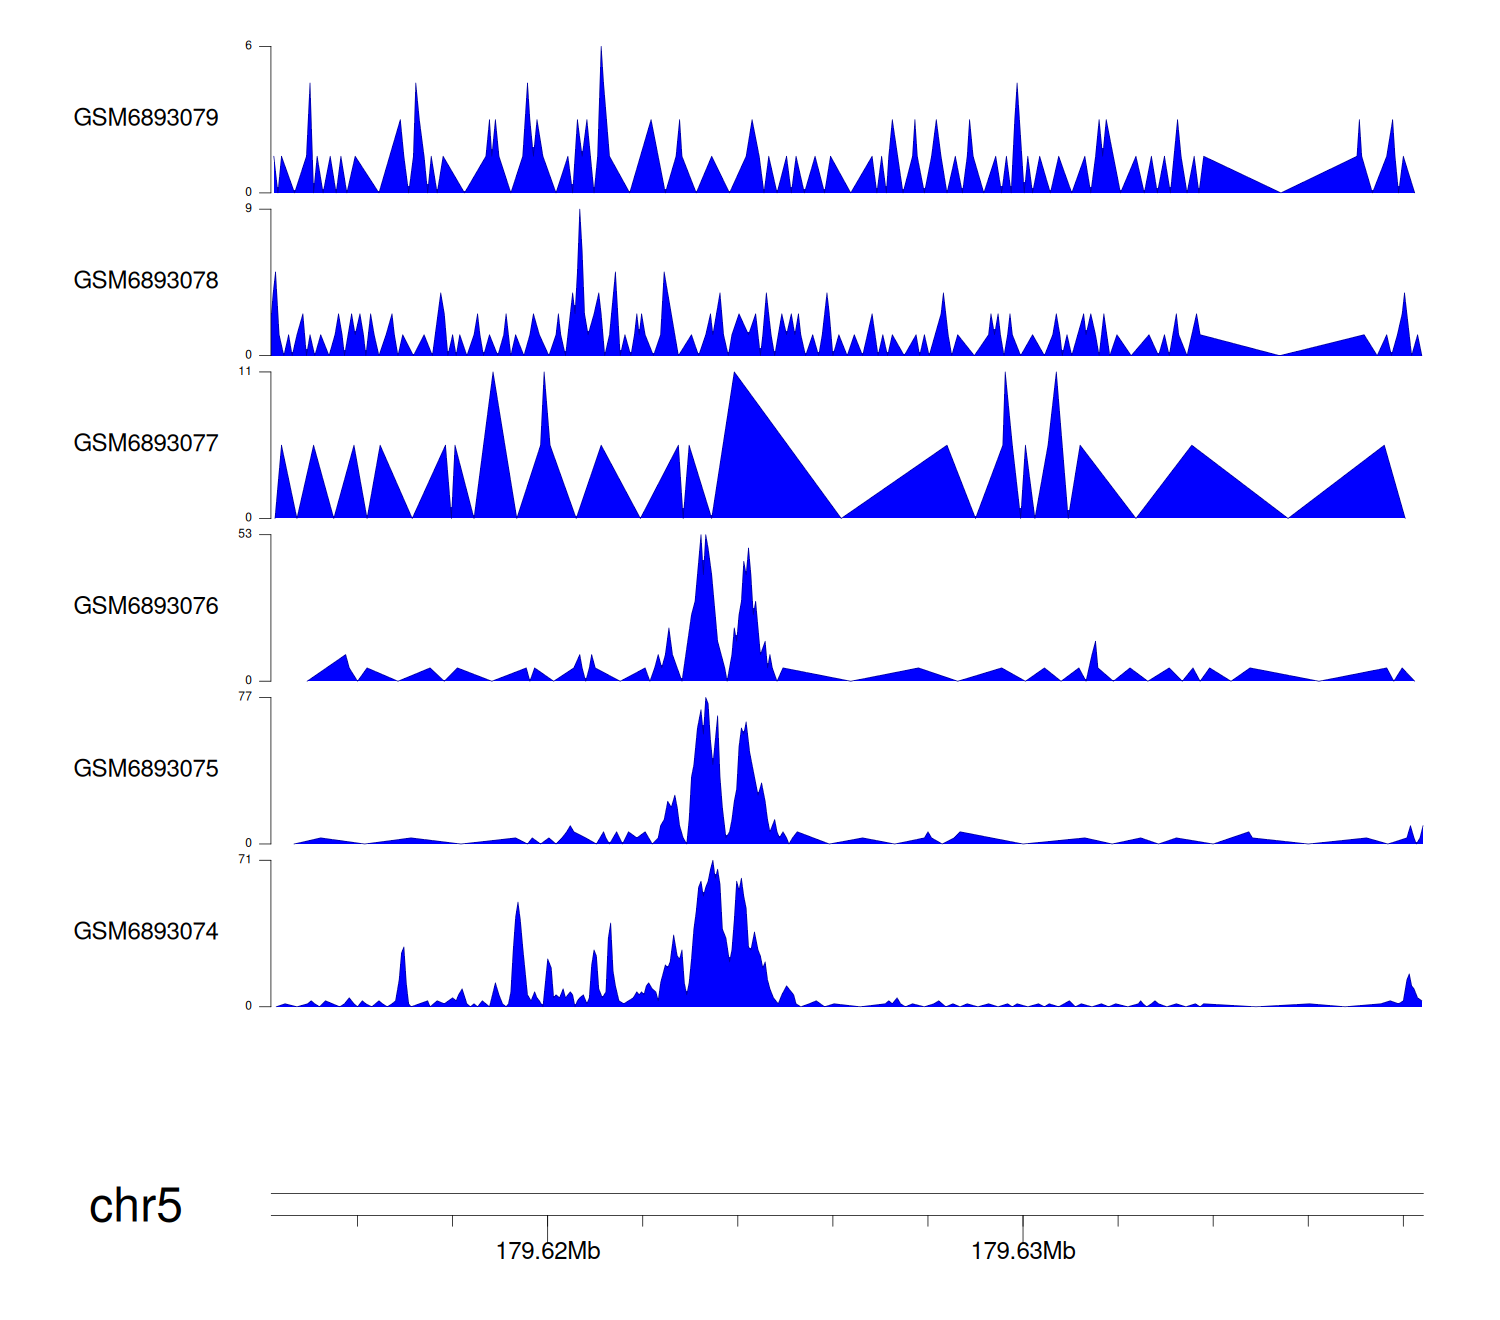Click the y-axis maximum 71 on GSM6893074
This screenshot has width=1500, height=1320.
pos(245,860)
